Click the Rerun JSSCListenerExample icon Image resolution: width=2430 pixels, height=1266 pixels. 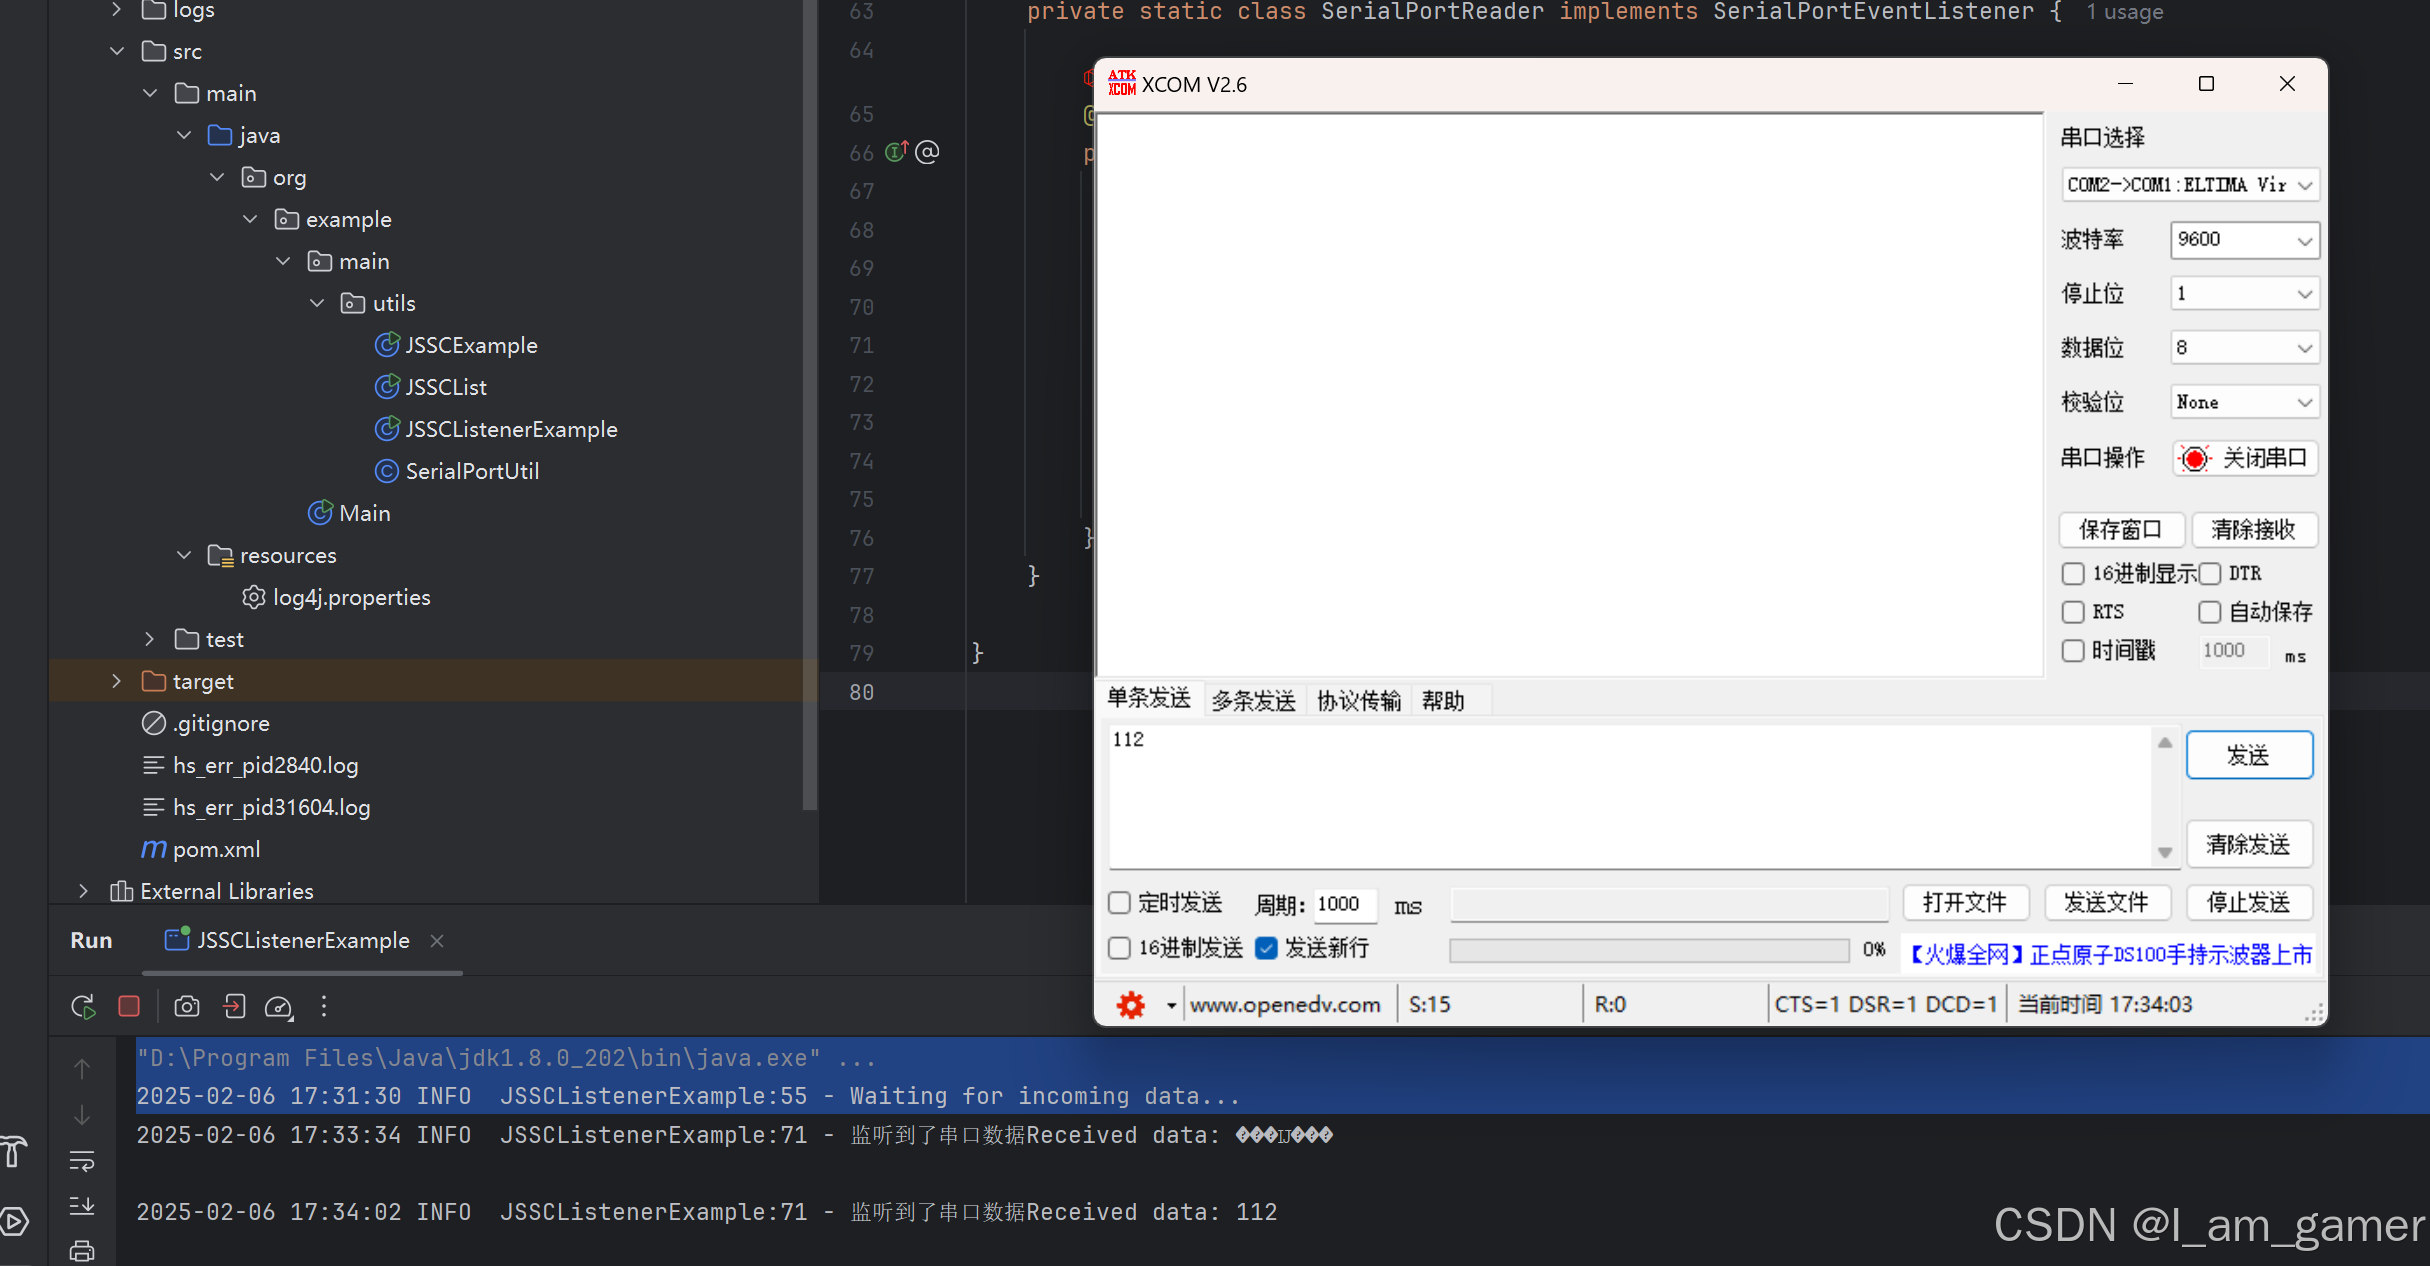click(x=83, y=1007)
